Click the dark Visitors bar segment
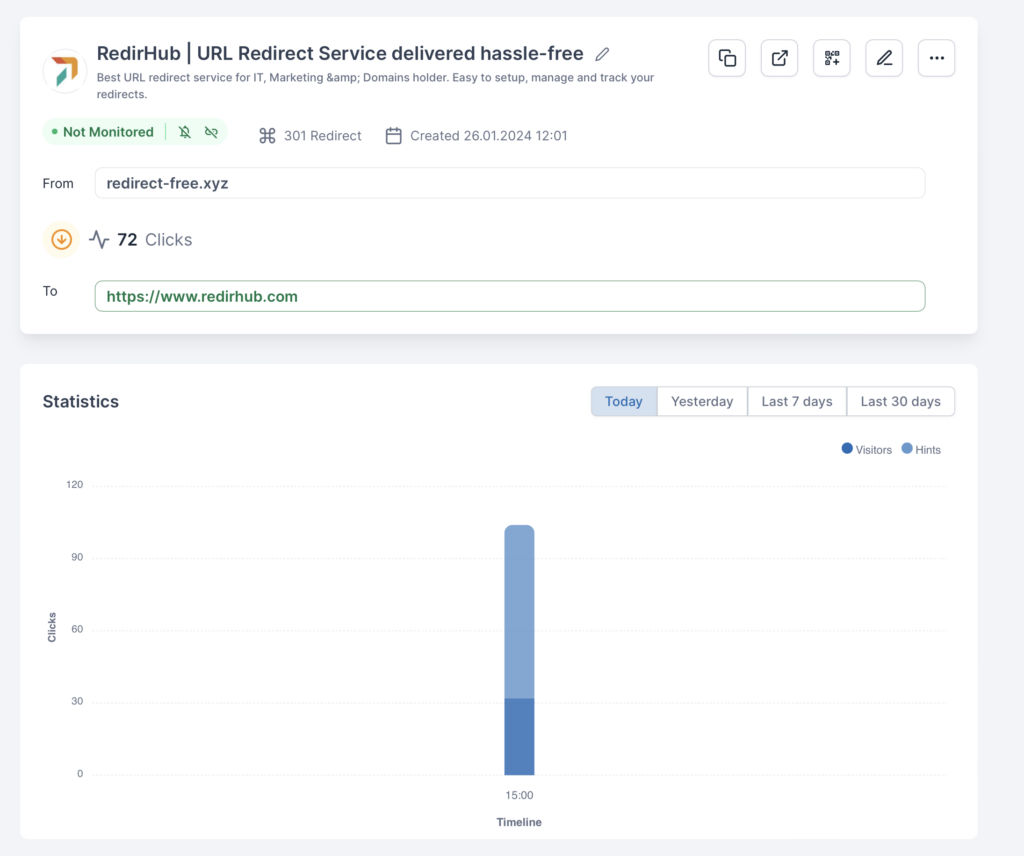Screen dimensions: 1024x856 click(x=519, y=737)
